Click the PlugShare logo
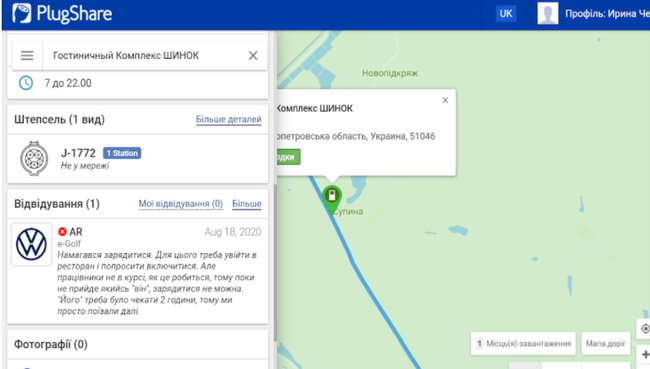650x369 pixels. tap(62, 13)
